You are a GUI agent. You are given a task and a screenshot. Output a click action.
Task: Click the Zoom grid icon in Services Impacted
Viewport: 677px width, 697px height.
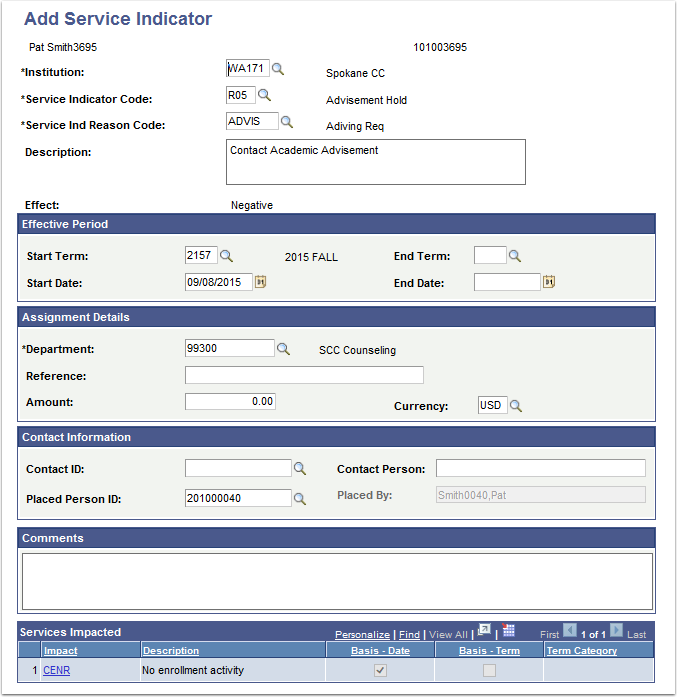click(484, 630)
